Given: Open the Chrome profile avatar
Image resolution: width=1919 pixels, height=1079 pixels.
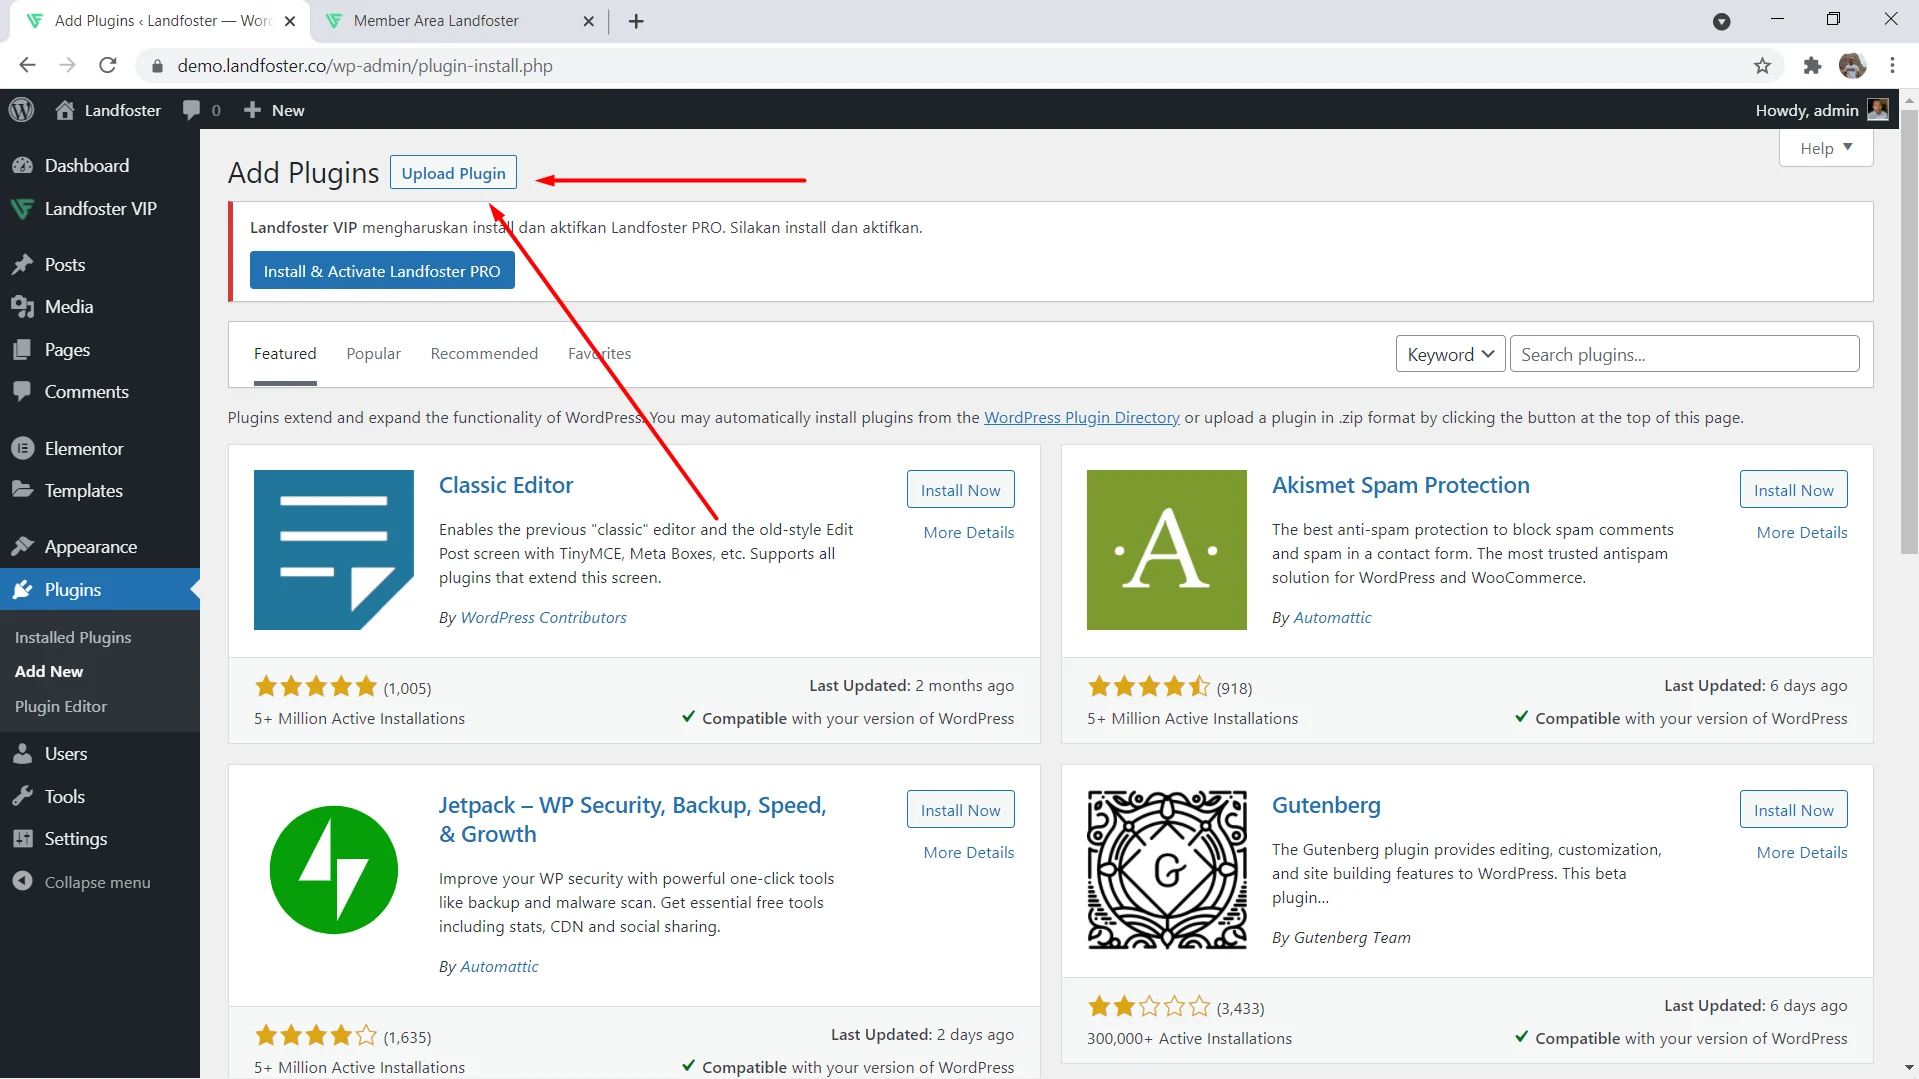Looking at the screenshot, I should pyautogui.click(x=1852, y=66).
